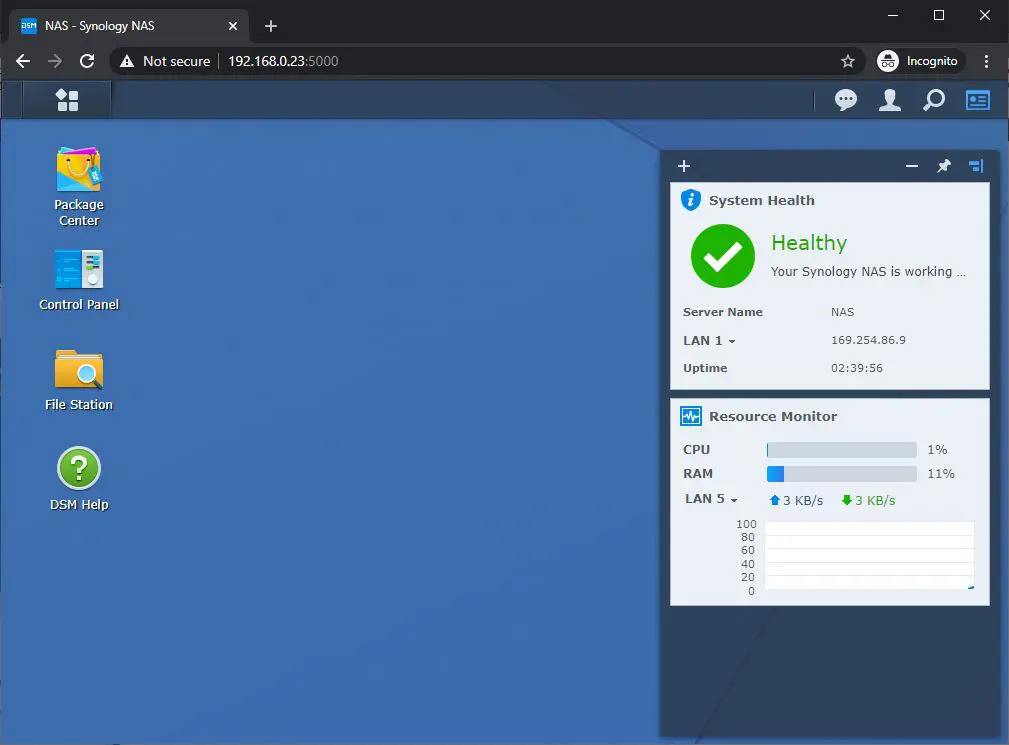Expand the LAN 5 dropdown
This screenshot has height=745, width=1009.
pyautogui.click(x=711, y=499)
